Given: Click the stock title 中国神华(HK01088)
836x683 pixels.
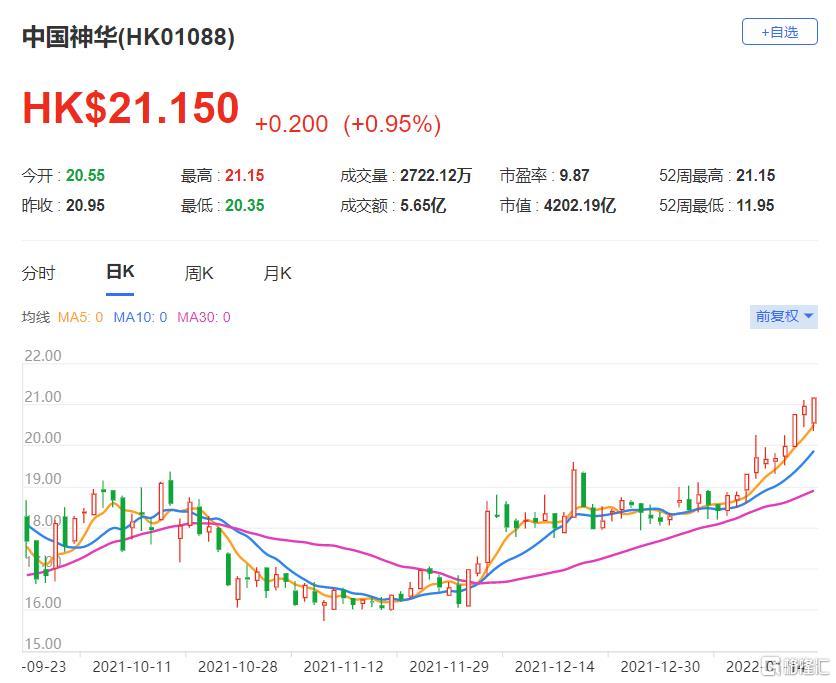Looking at the screenshot, I should [128, 37].
